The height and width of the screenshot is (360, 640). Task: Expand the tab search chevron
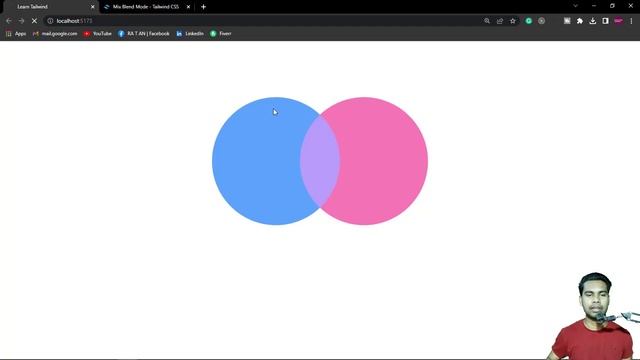[576, 6]
